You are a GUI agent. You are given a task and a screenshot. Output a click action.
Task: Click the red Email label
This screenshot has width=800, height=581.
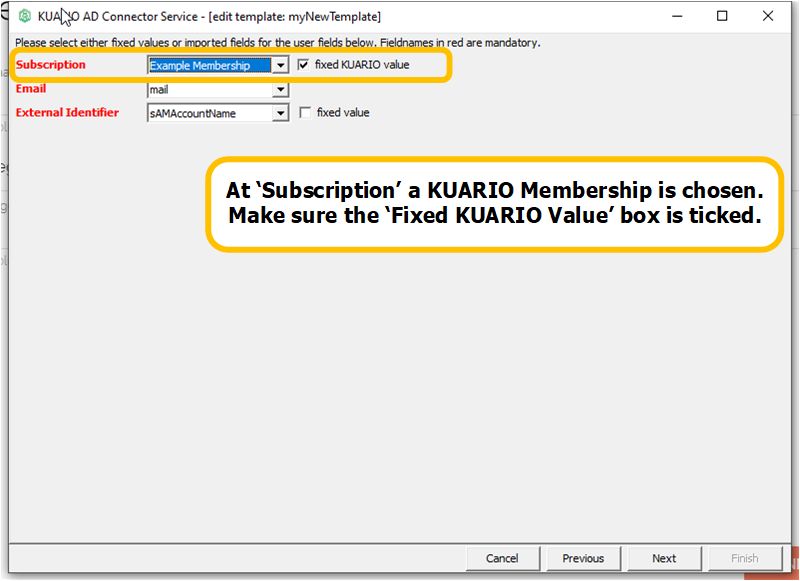pos(31,89)
